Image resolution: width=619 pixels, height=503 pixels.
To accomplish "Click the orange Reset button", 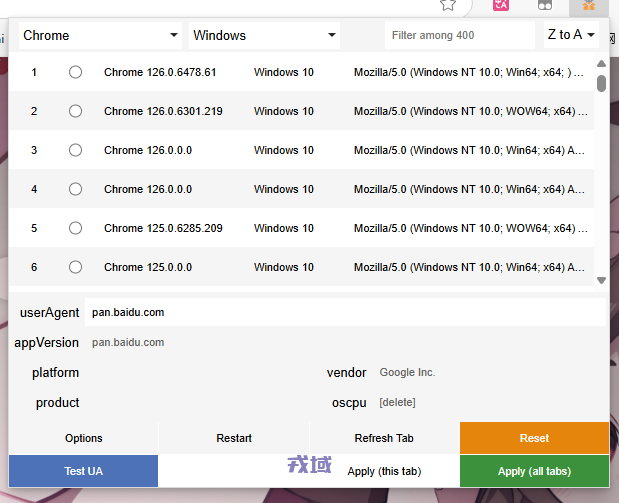I will pyautogui.click(x=535, y=438).
